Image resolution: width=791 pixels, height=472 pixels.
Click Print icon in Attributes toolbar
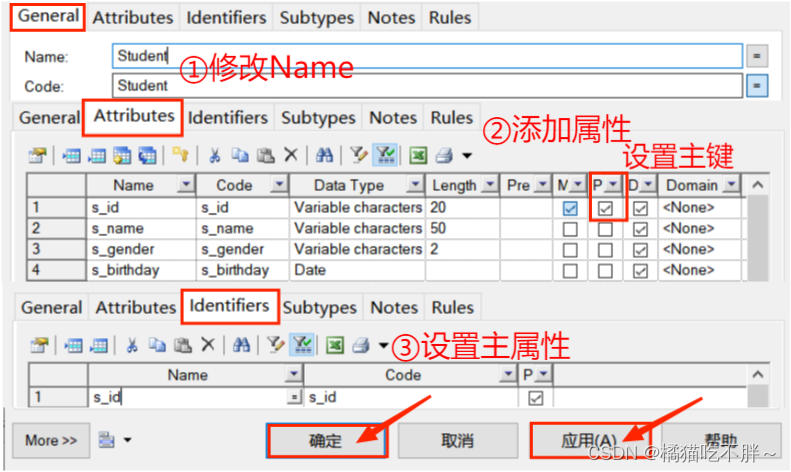pos(443,155)
